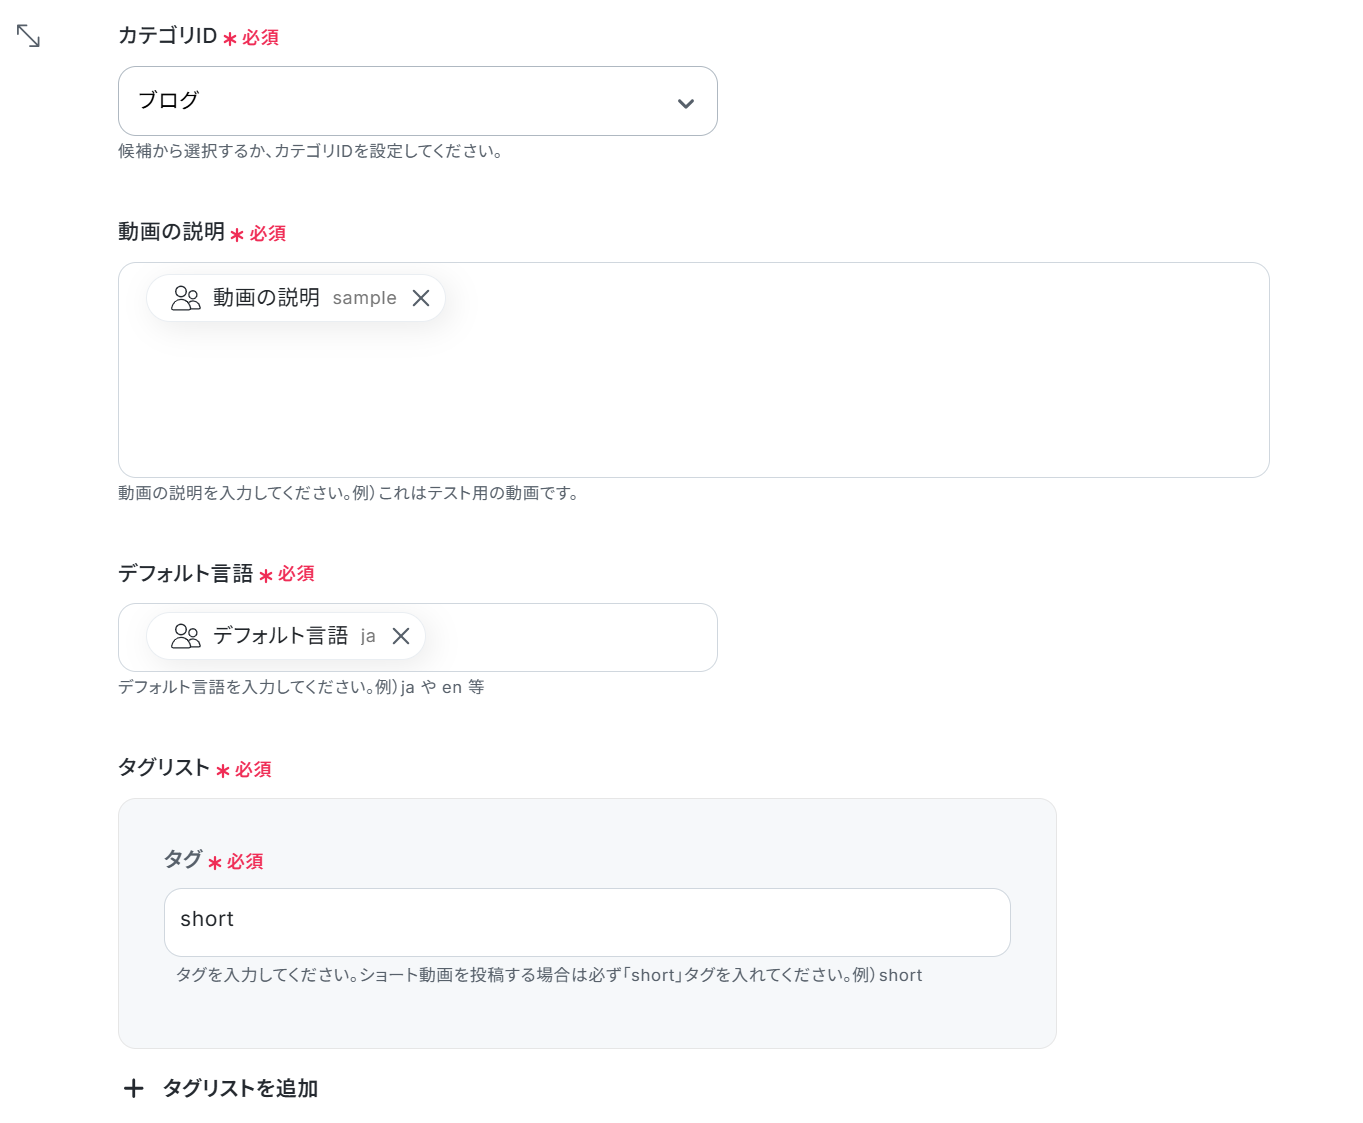Click the タグリスト section heading
The width and height of the screenshot is (1363, 1123).
(x=164, y=767)
